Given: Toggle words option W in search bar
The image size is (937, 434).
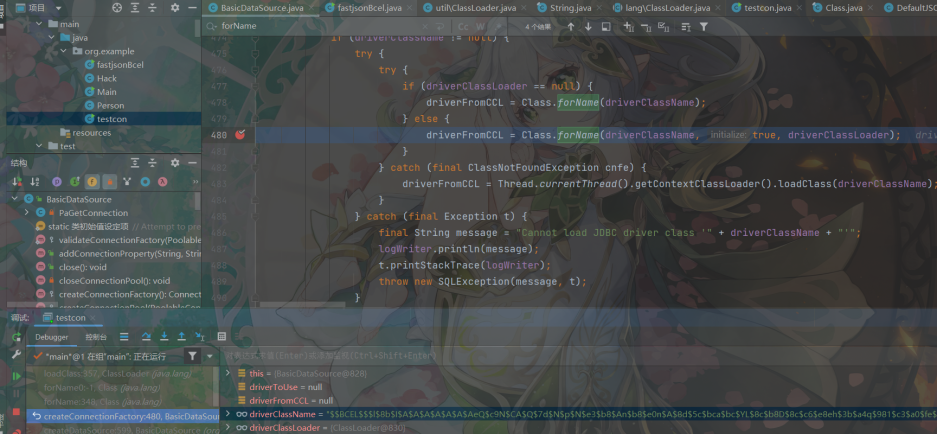Looking at the screenshot, I should click(480, 26).
